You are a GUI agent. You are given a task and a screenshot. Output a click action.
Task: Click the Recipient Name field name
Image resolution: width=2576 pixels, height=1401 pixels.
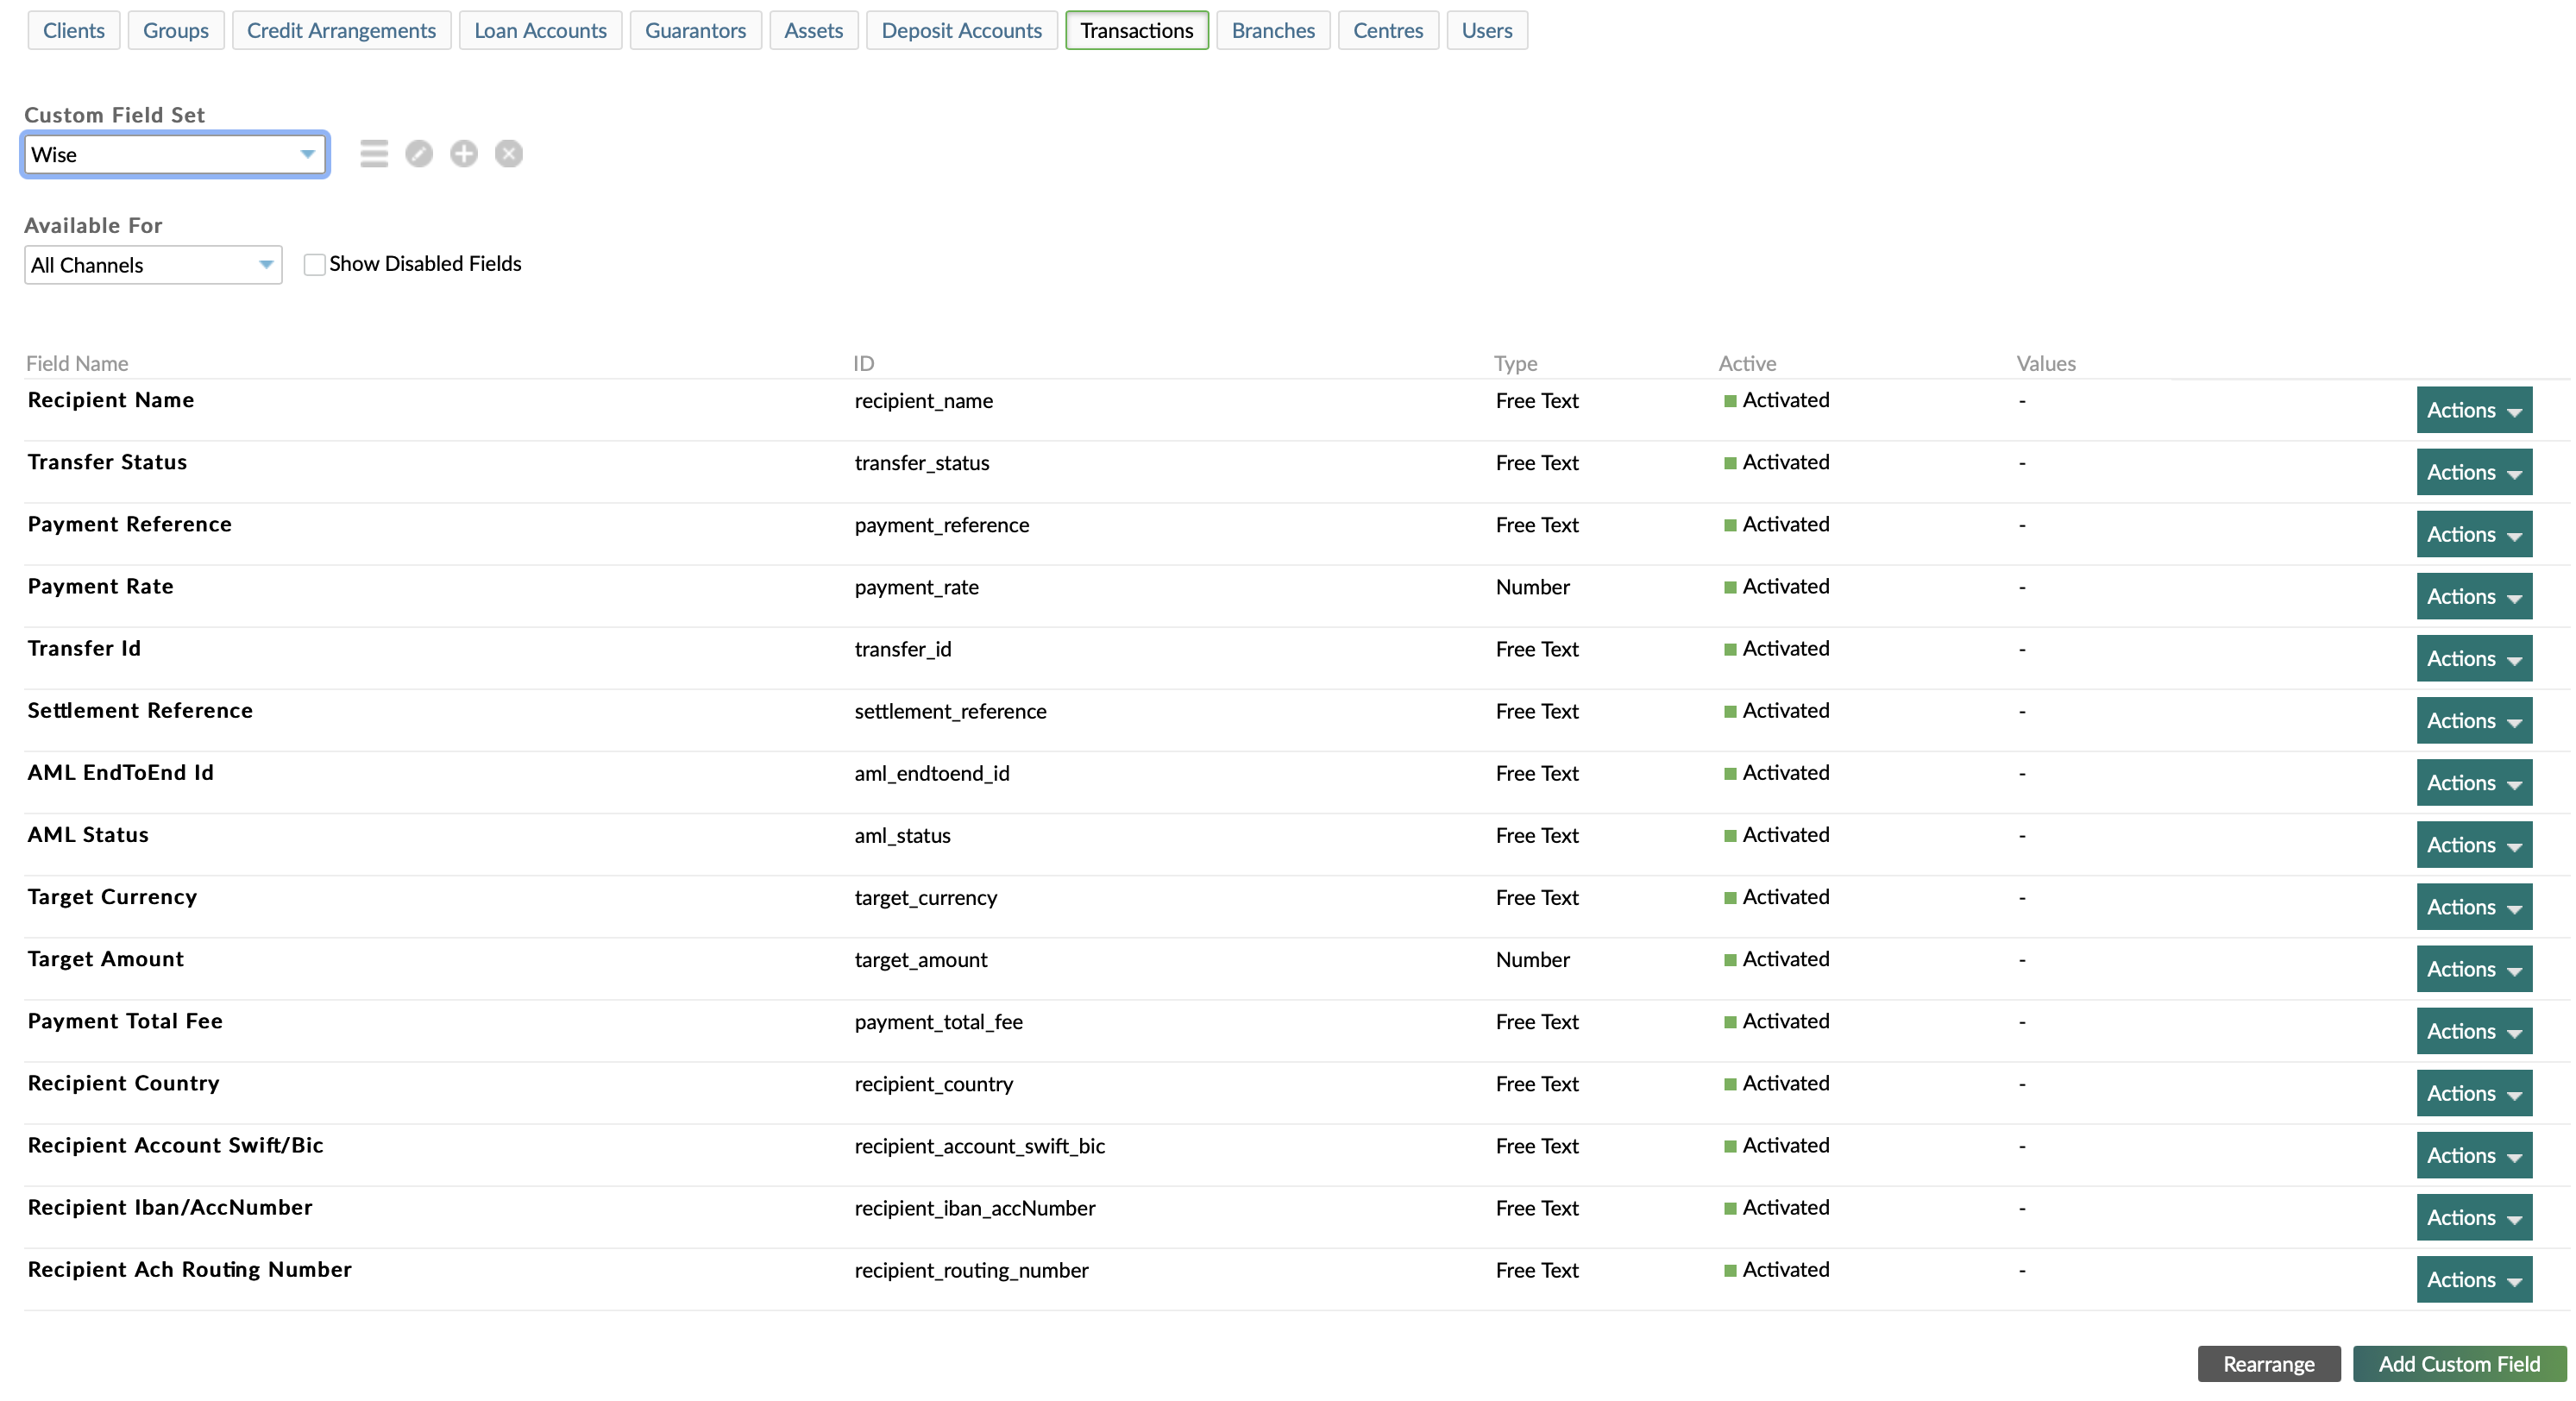click(x=111, y=400)
